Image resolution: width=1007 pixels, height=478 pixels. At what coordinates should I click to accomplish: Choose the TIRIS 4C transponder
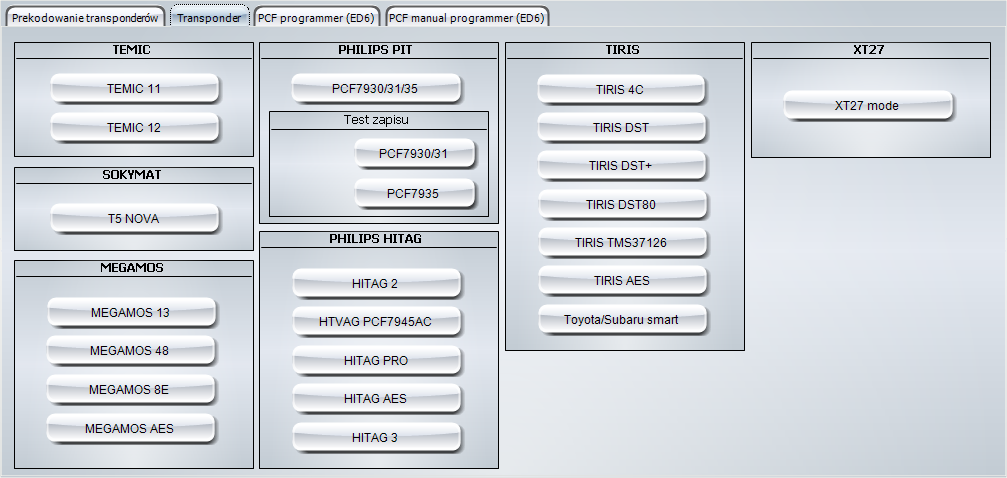click(622, 89)
